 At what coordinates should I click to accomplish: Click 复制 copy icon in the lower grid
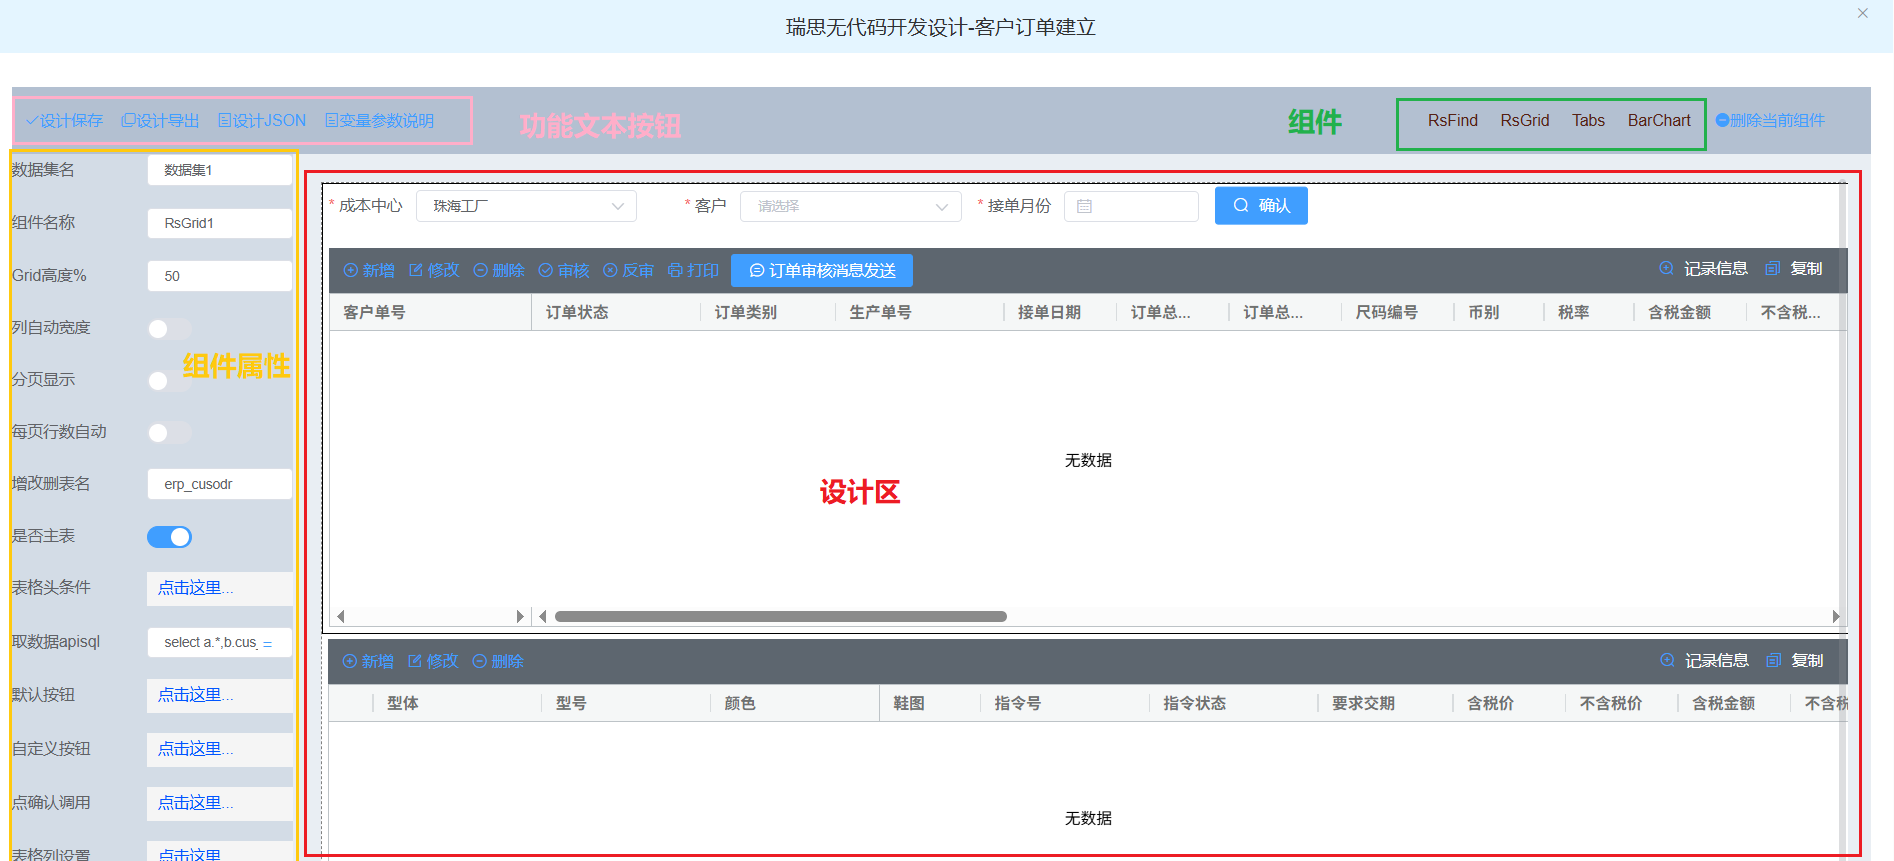click(1774, 661)
